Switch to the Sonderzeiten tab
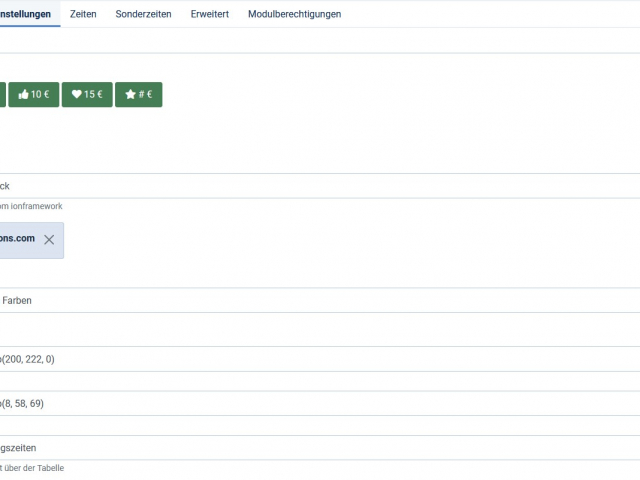Screen dimensions: 640x480 pyautogui.click(x=143, y=14)
